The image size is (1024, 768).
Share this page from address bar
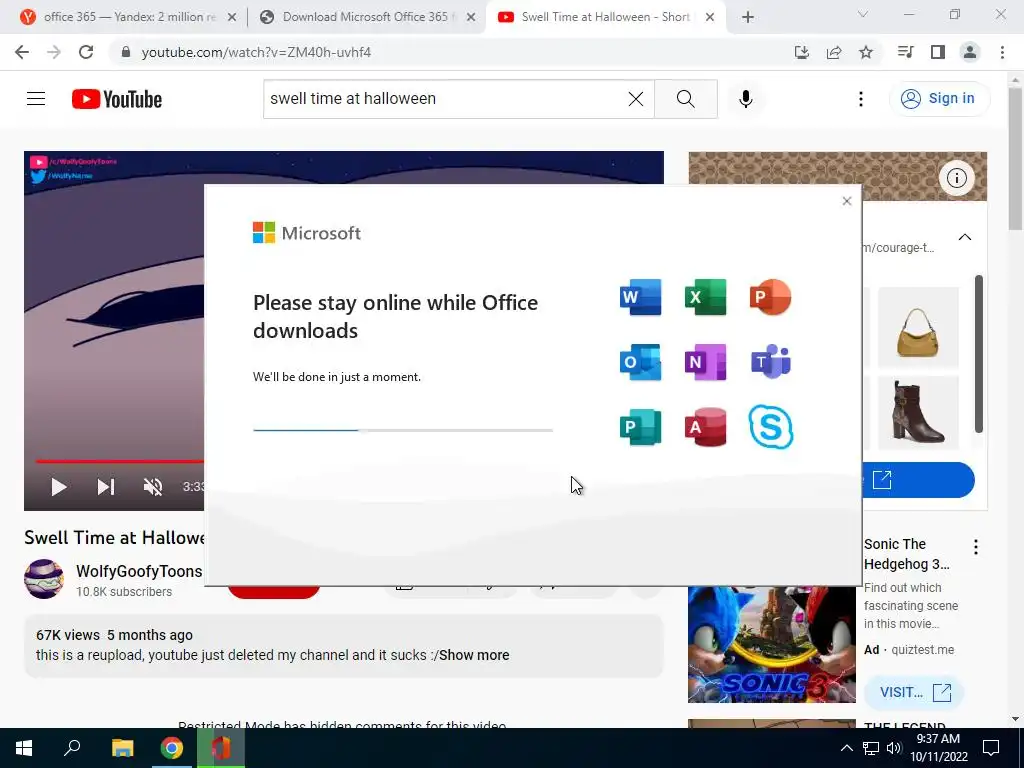point(834,52)
